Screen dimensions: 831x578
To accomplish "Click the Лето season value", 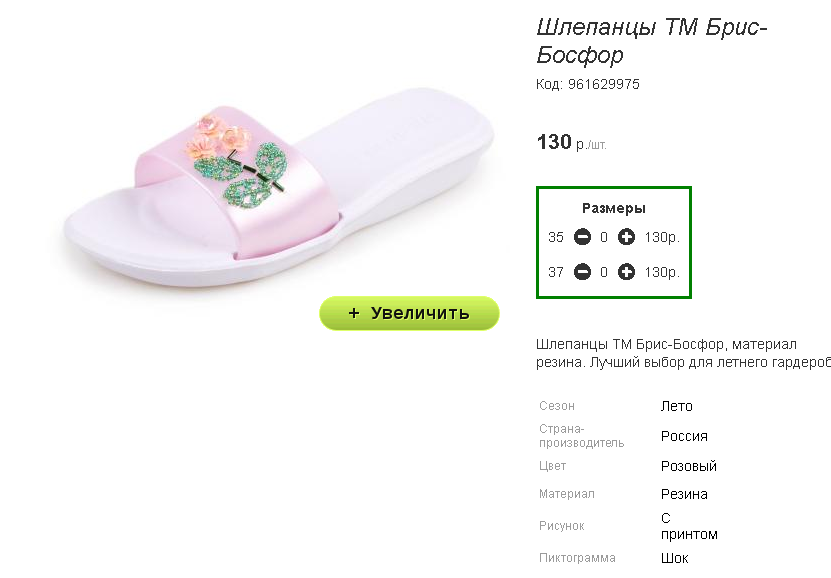I will pos(676,406).
